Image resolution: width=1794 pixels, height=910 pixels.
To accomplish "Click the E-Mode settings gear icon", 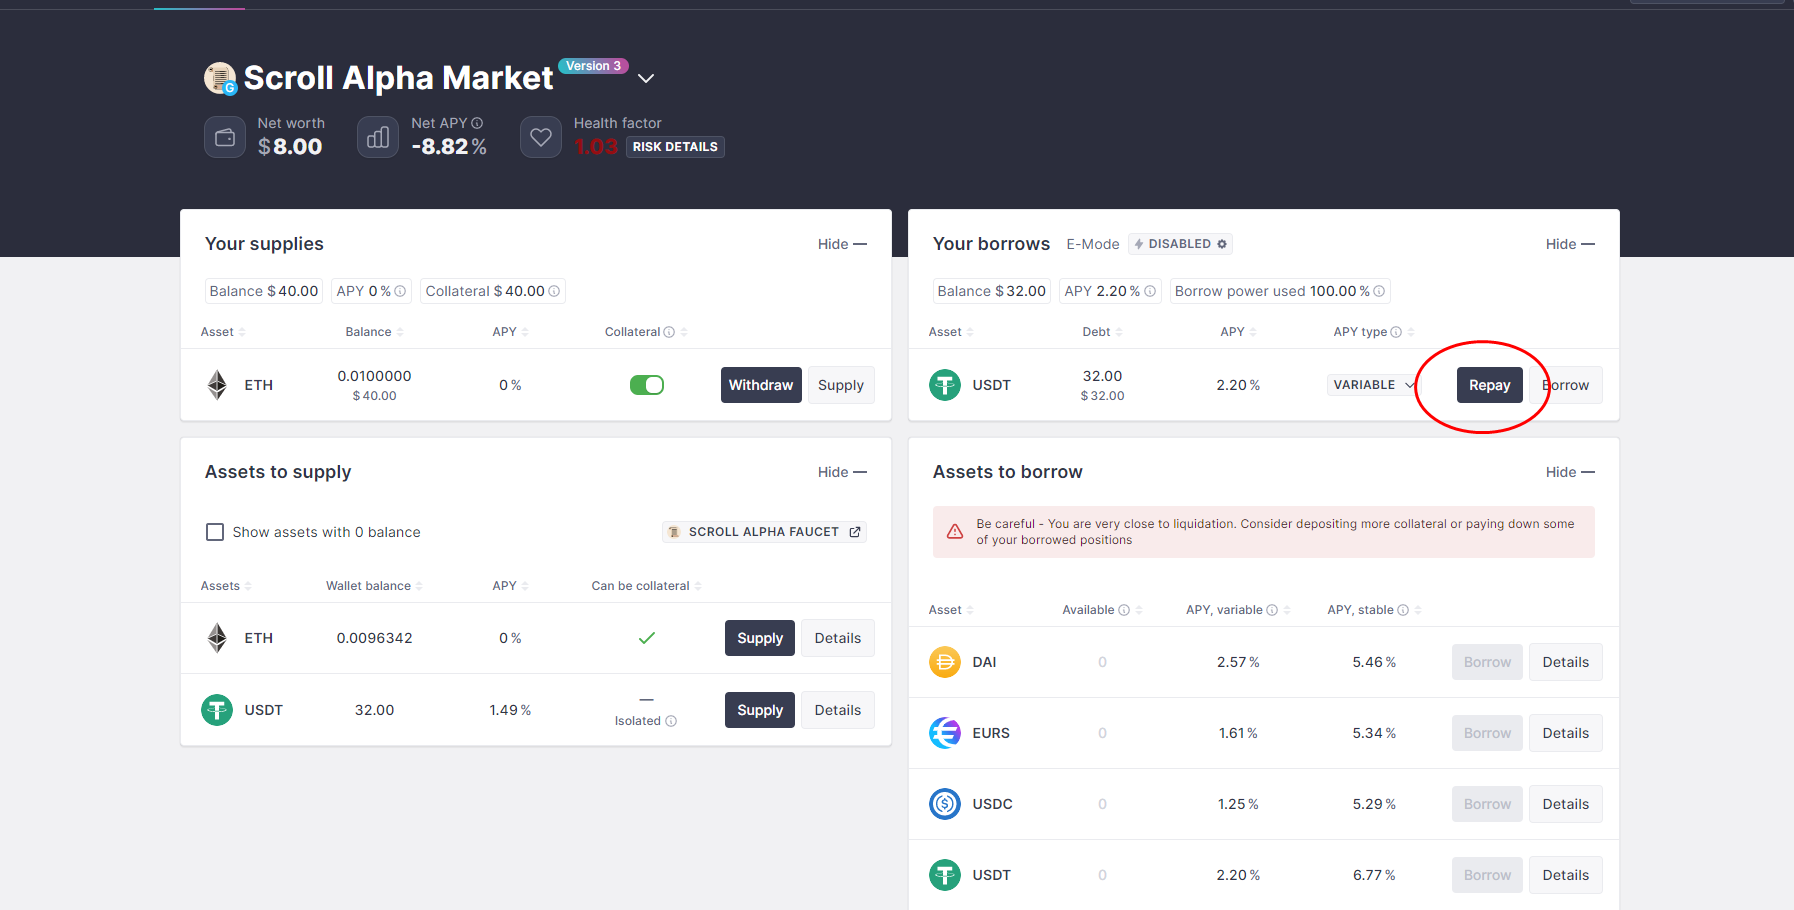I will 1222,244.
